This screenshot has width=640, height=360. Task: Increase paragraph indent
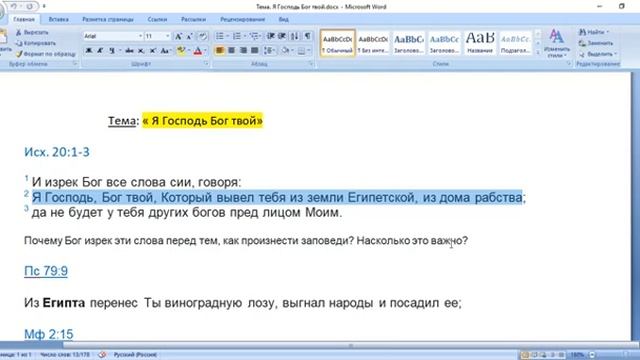(282, 36)
